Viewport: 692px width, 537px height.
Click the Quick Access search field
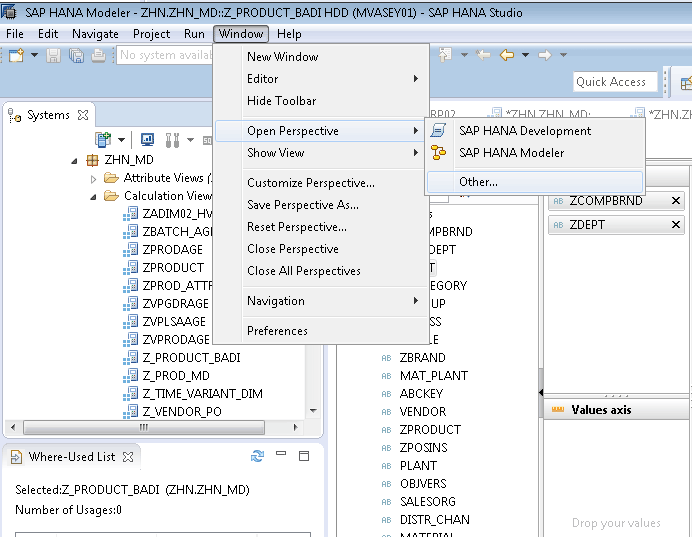[x=614, y=82]
